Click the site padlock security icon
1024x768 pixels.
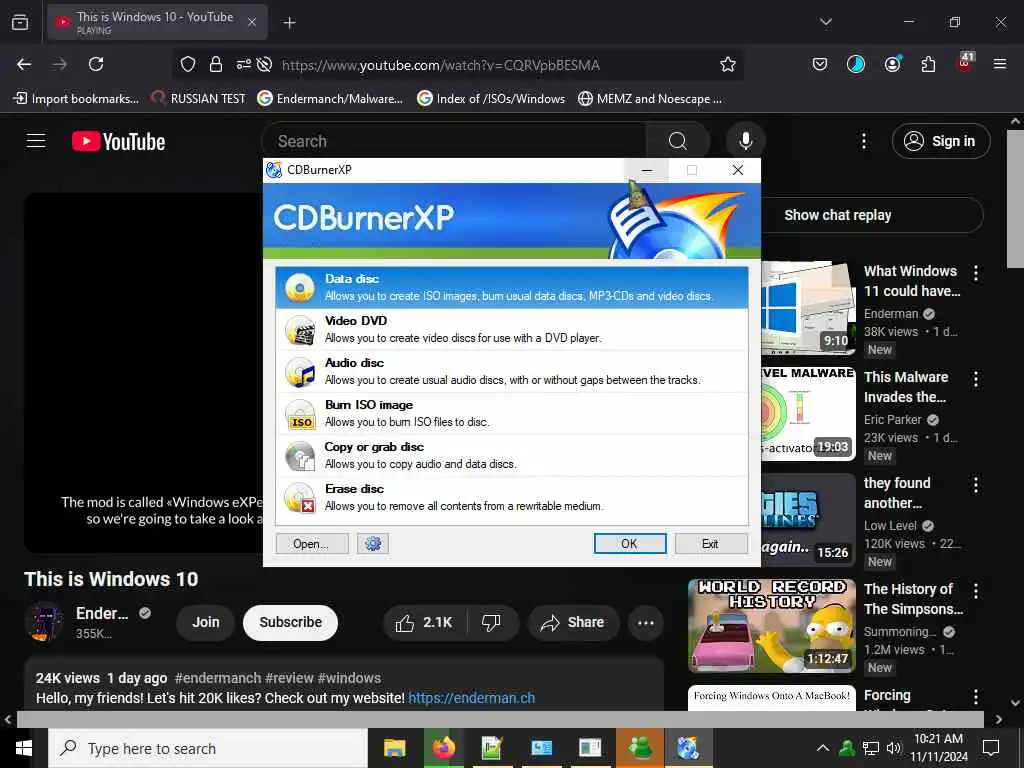[x=216, y=64]
